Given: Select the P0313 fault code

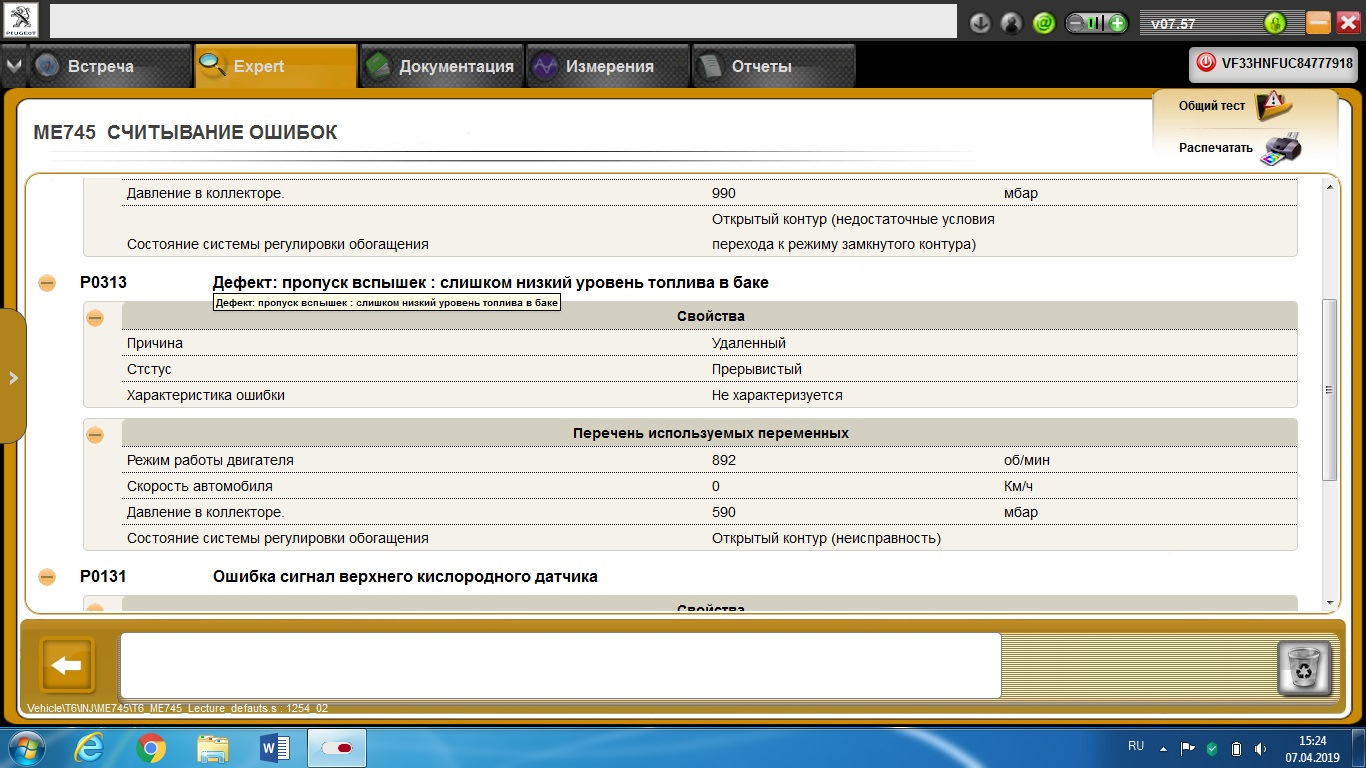Looking at the screenshot, I should (103, 283).
